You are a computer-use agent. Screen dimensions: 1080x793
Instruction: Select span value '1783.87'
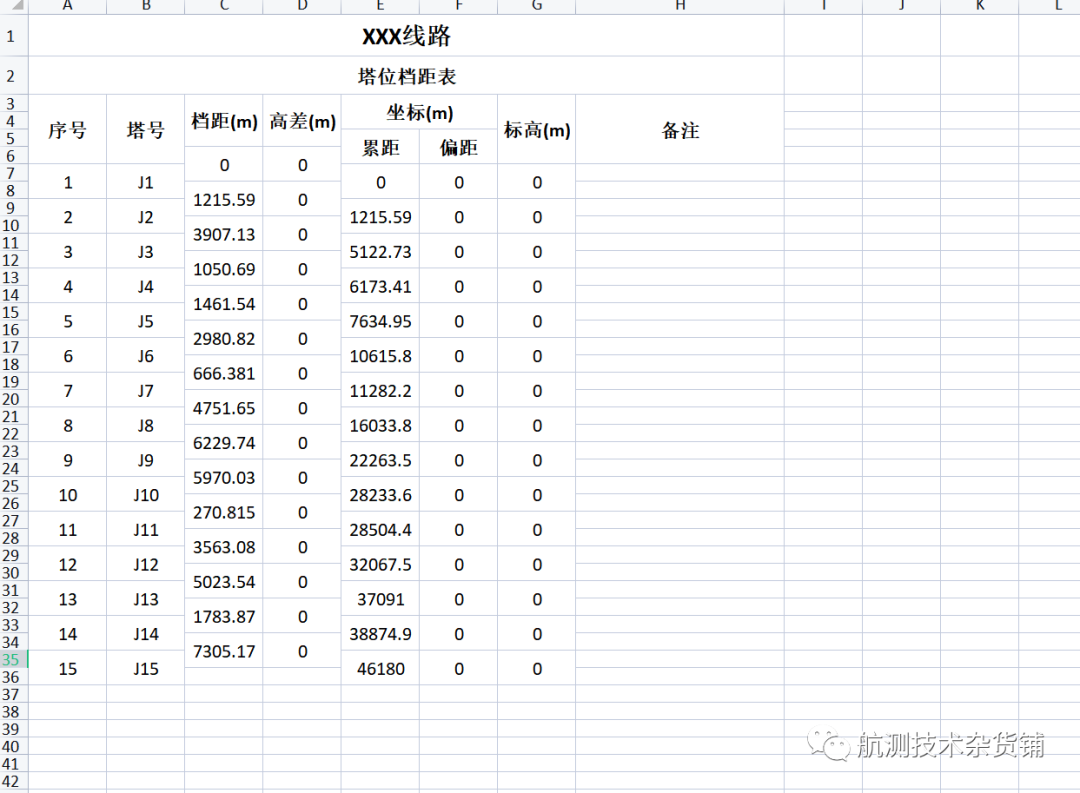[x=224, y=616]
